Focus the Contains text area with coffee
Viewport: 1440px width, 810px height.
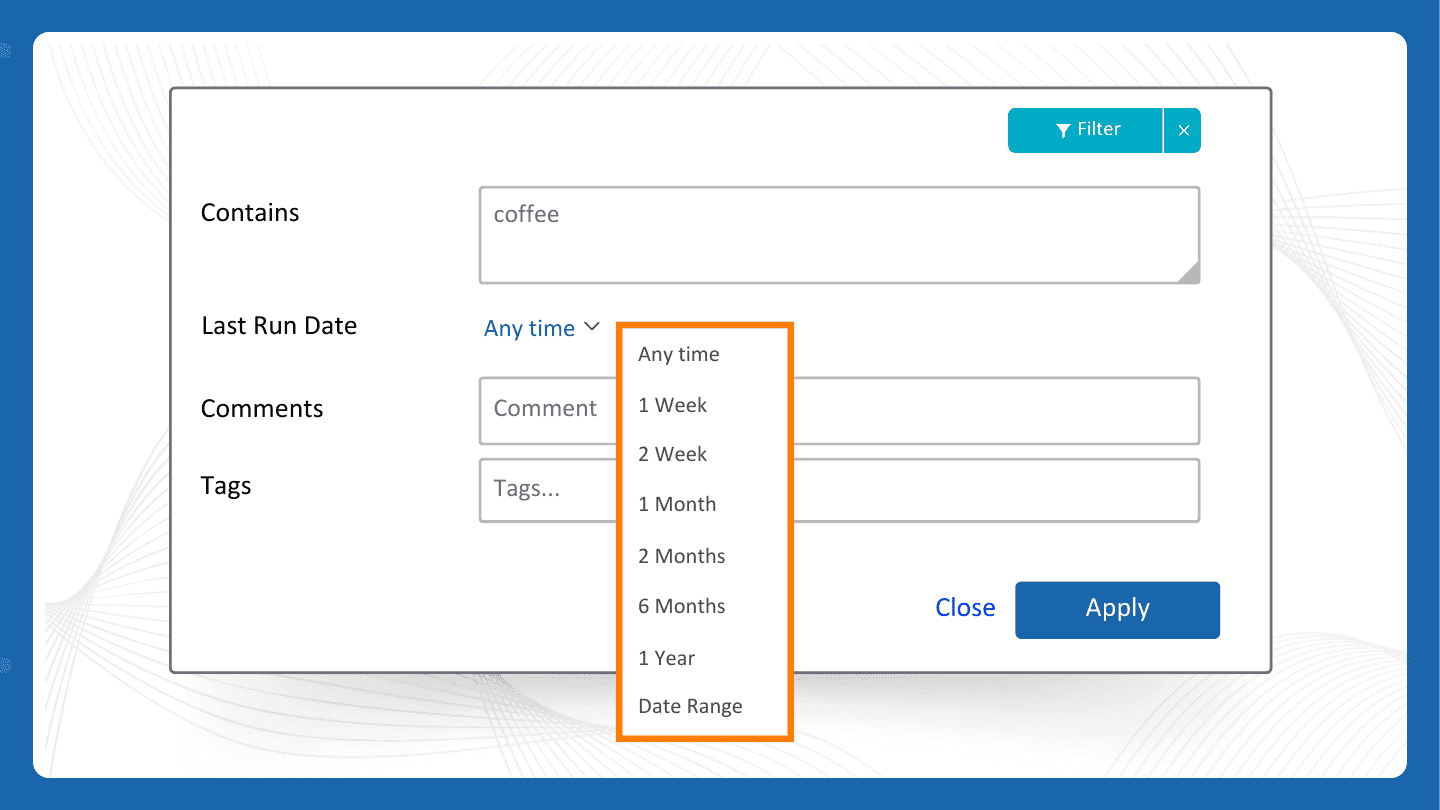tap(839, 235)
